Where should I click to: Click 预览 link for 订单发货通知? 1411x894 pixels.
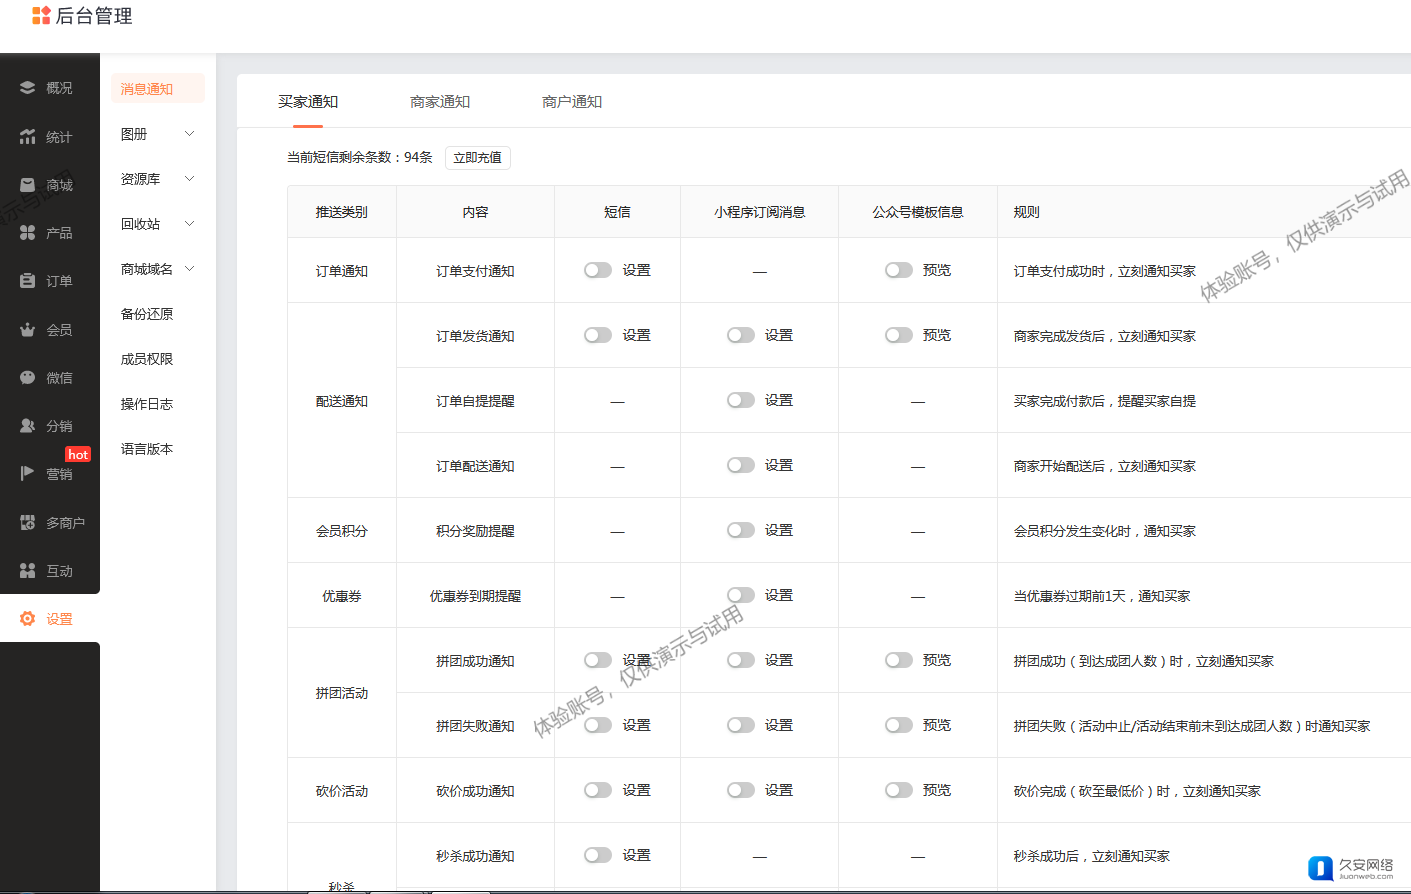pyautogui.click(x=937, y=335)
